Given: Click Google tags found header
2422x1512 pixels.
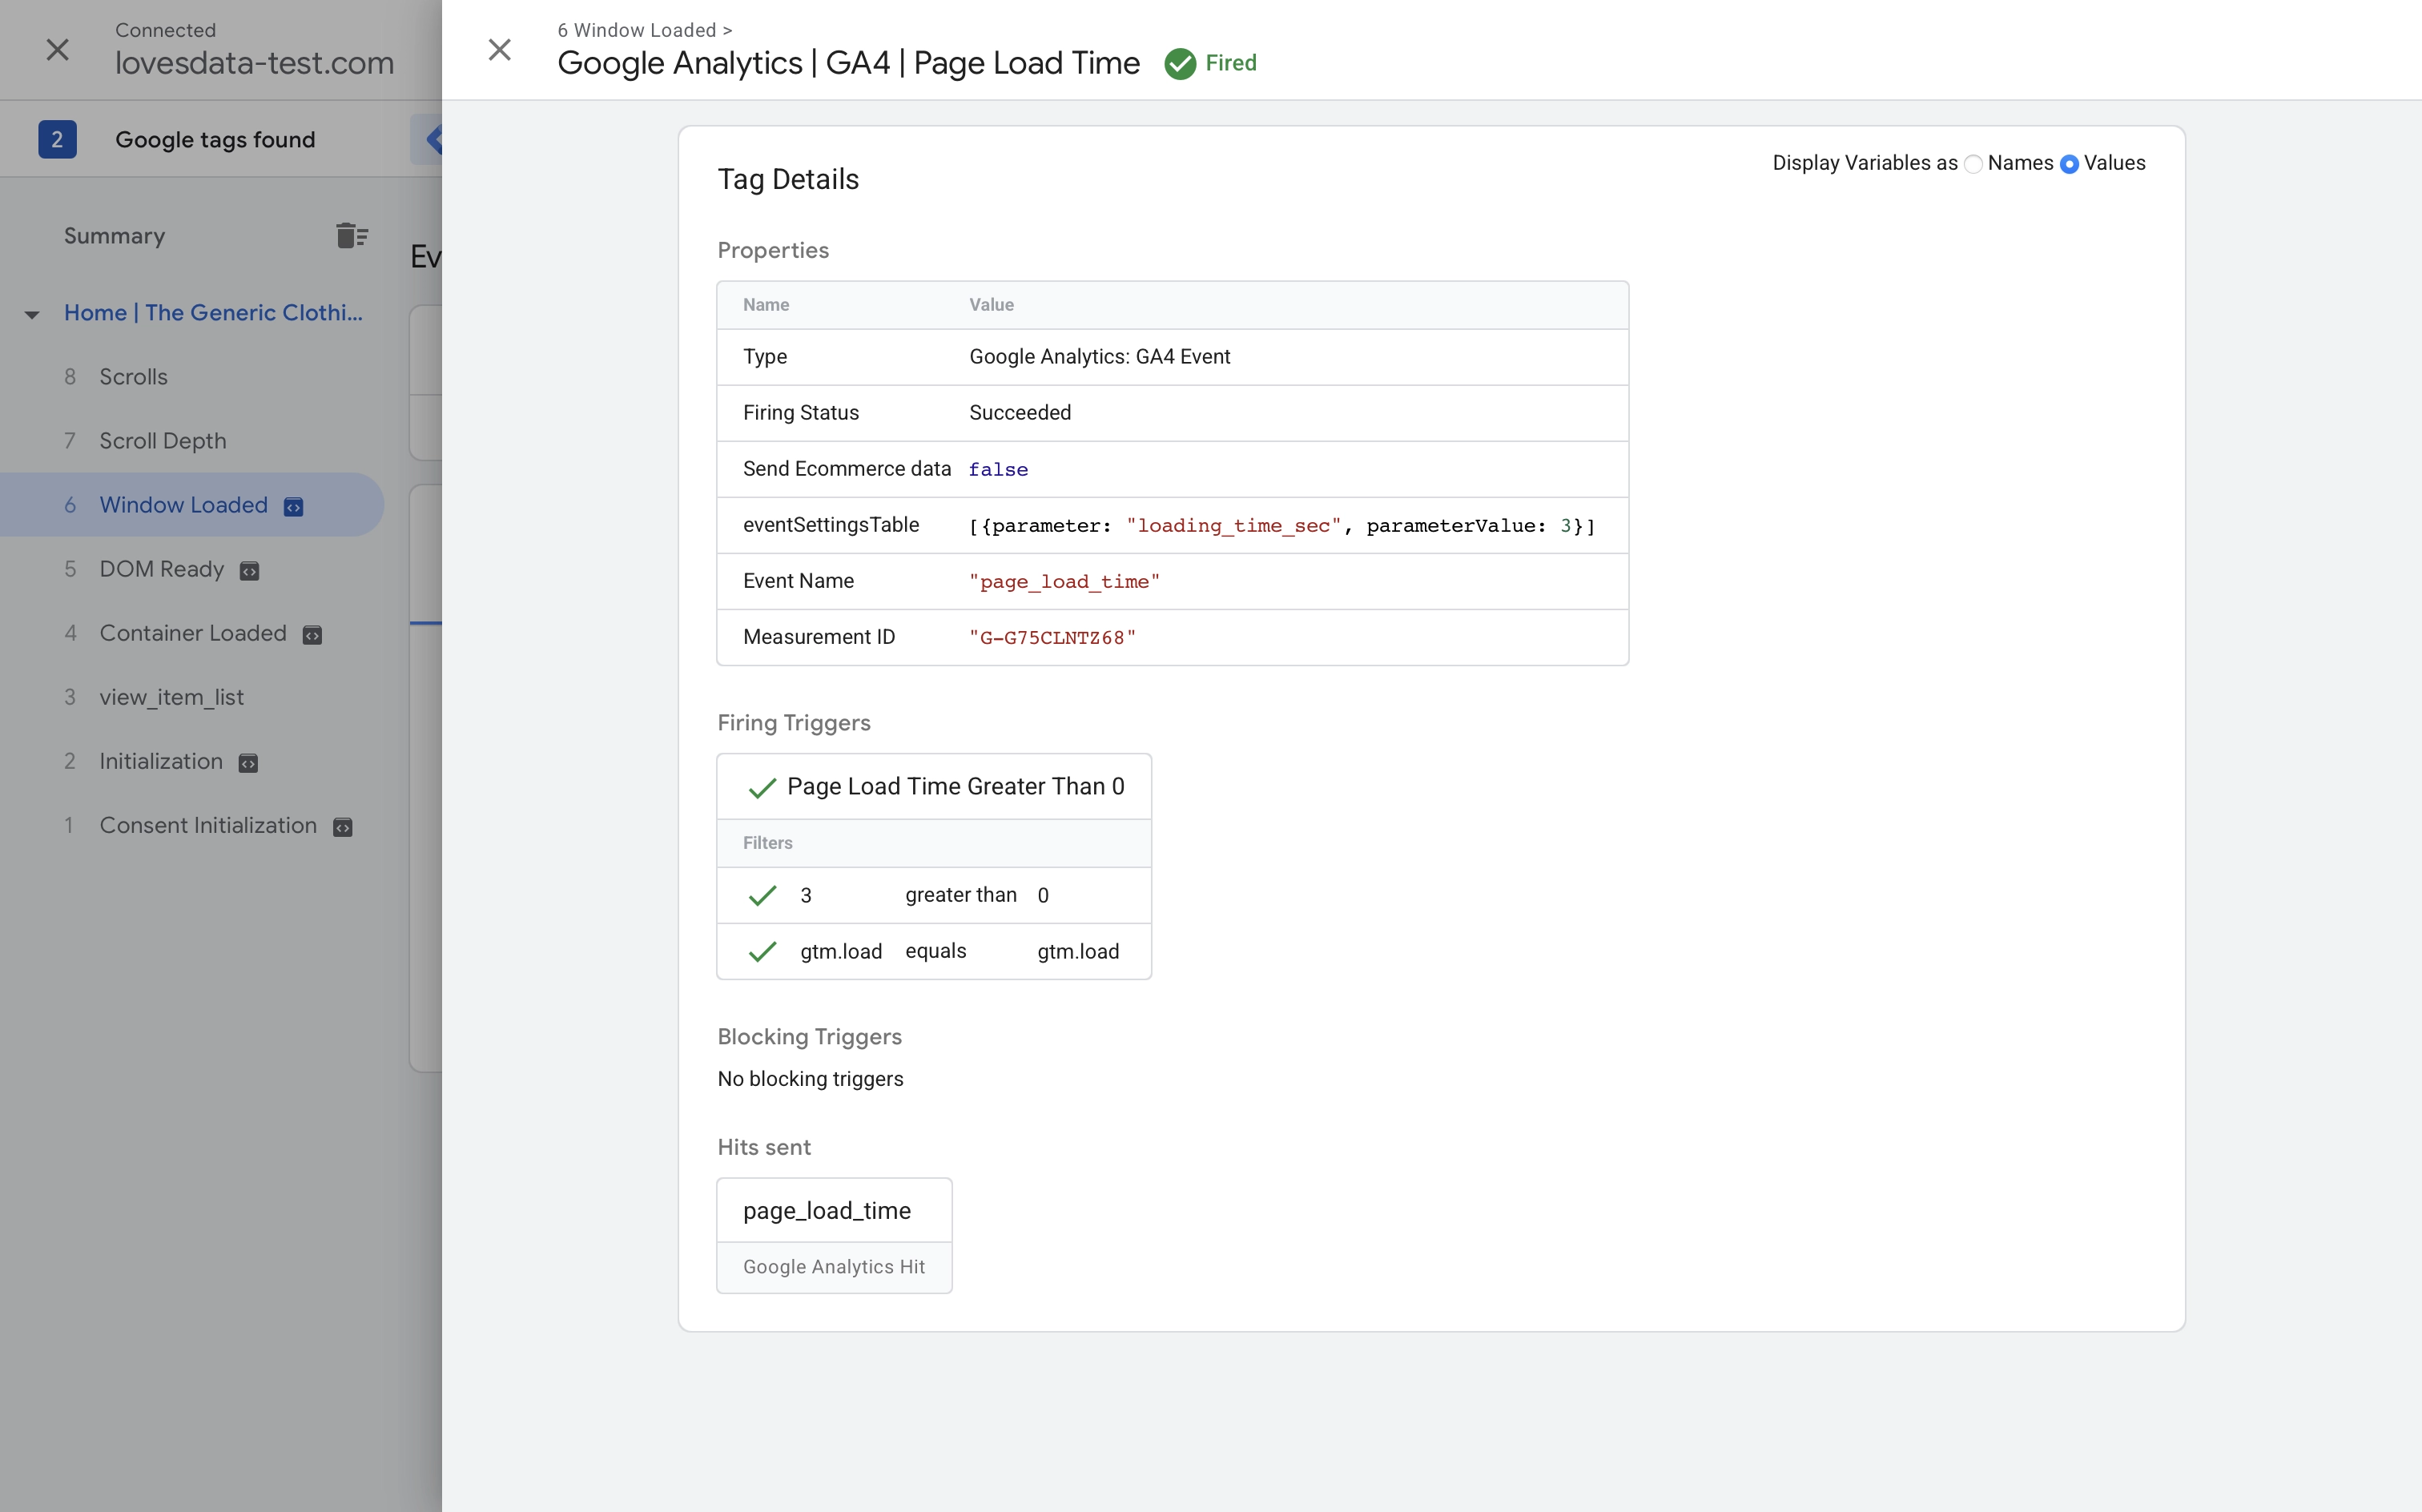Looking at the screenshot, I should [215, 139].
